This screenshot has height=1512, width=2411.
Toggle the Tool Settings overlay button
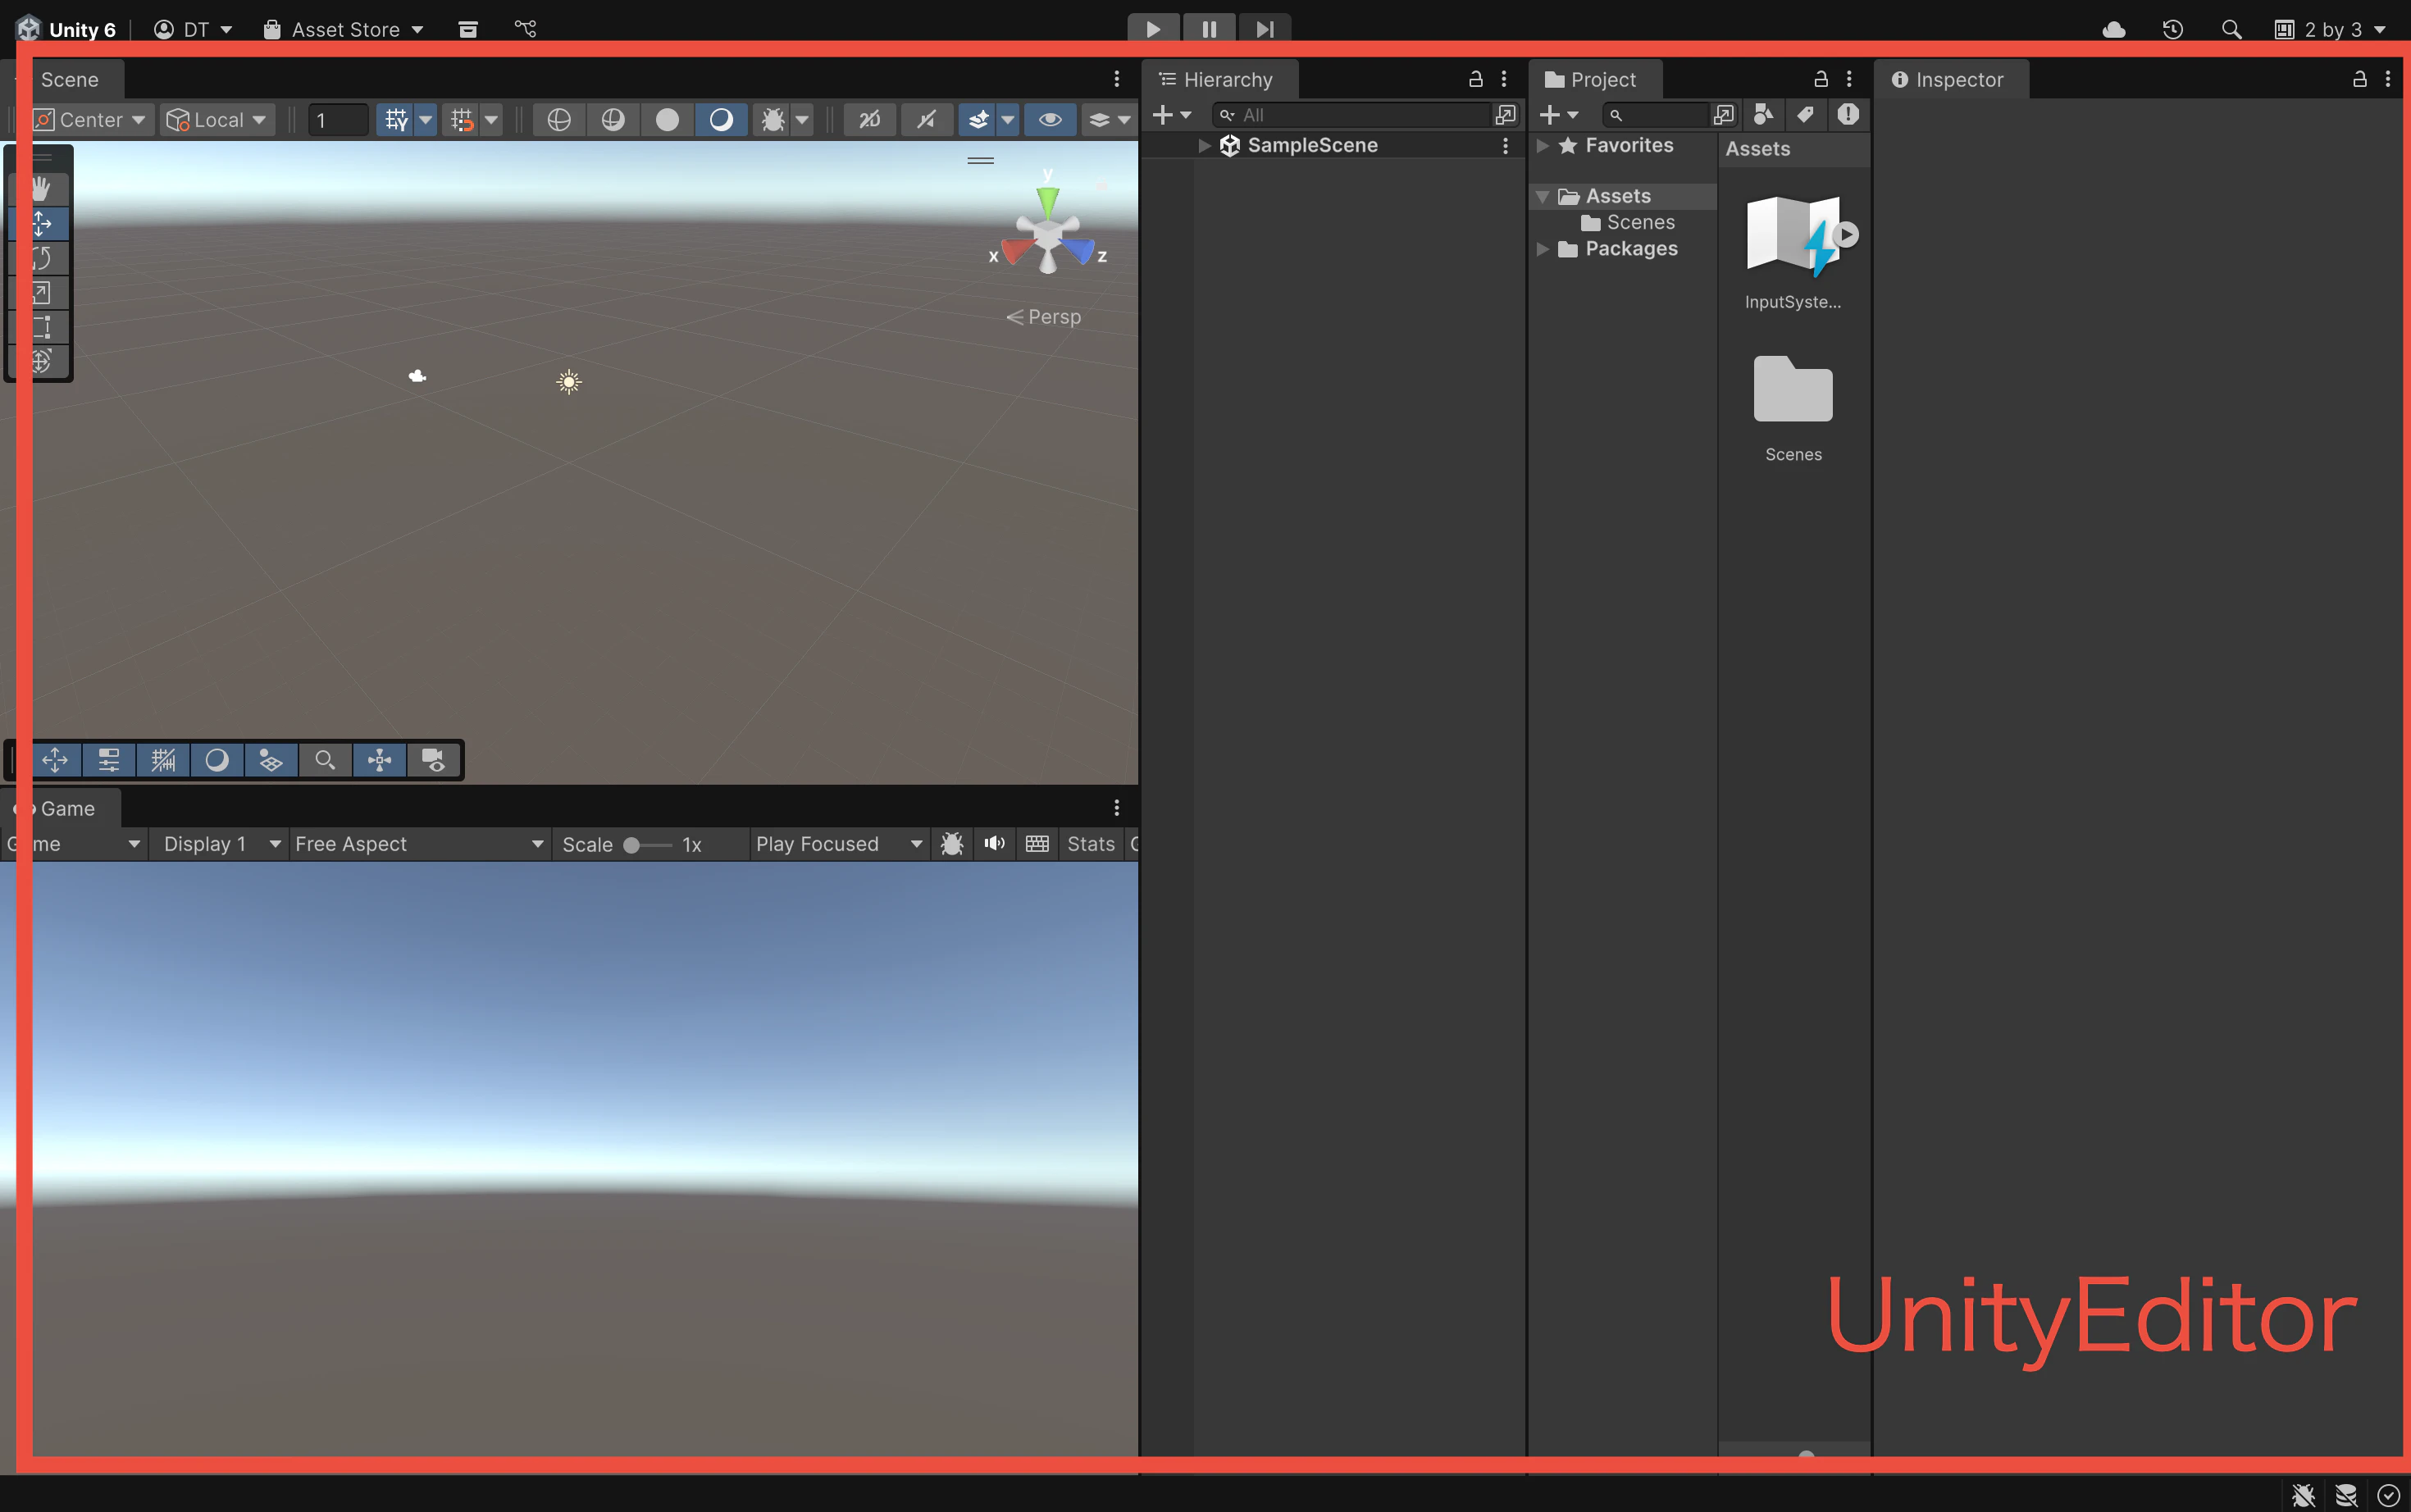point(109,760)
